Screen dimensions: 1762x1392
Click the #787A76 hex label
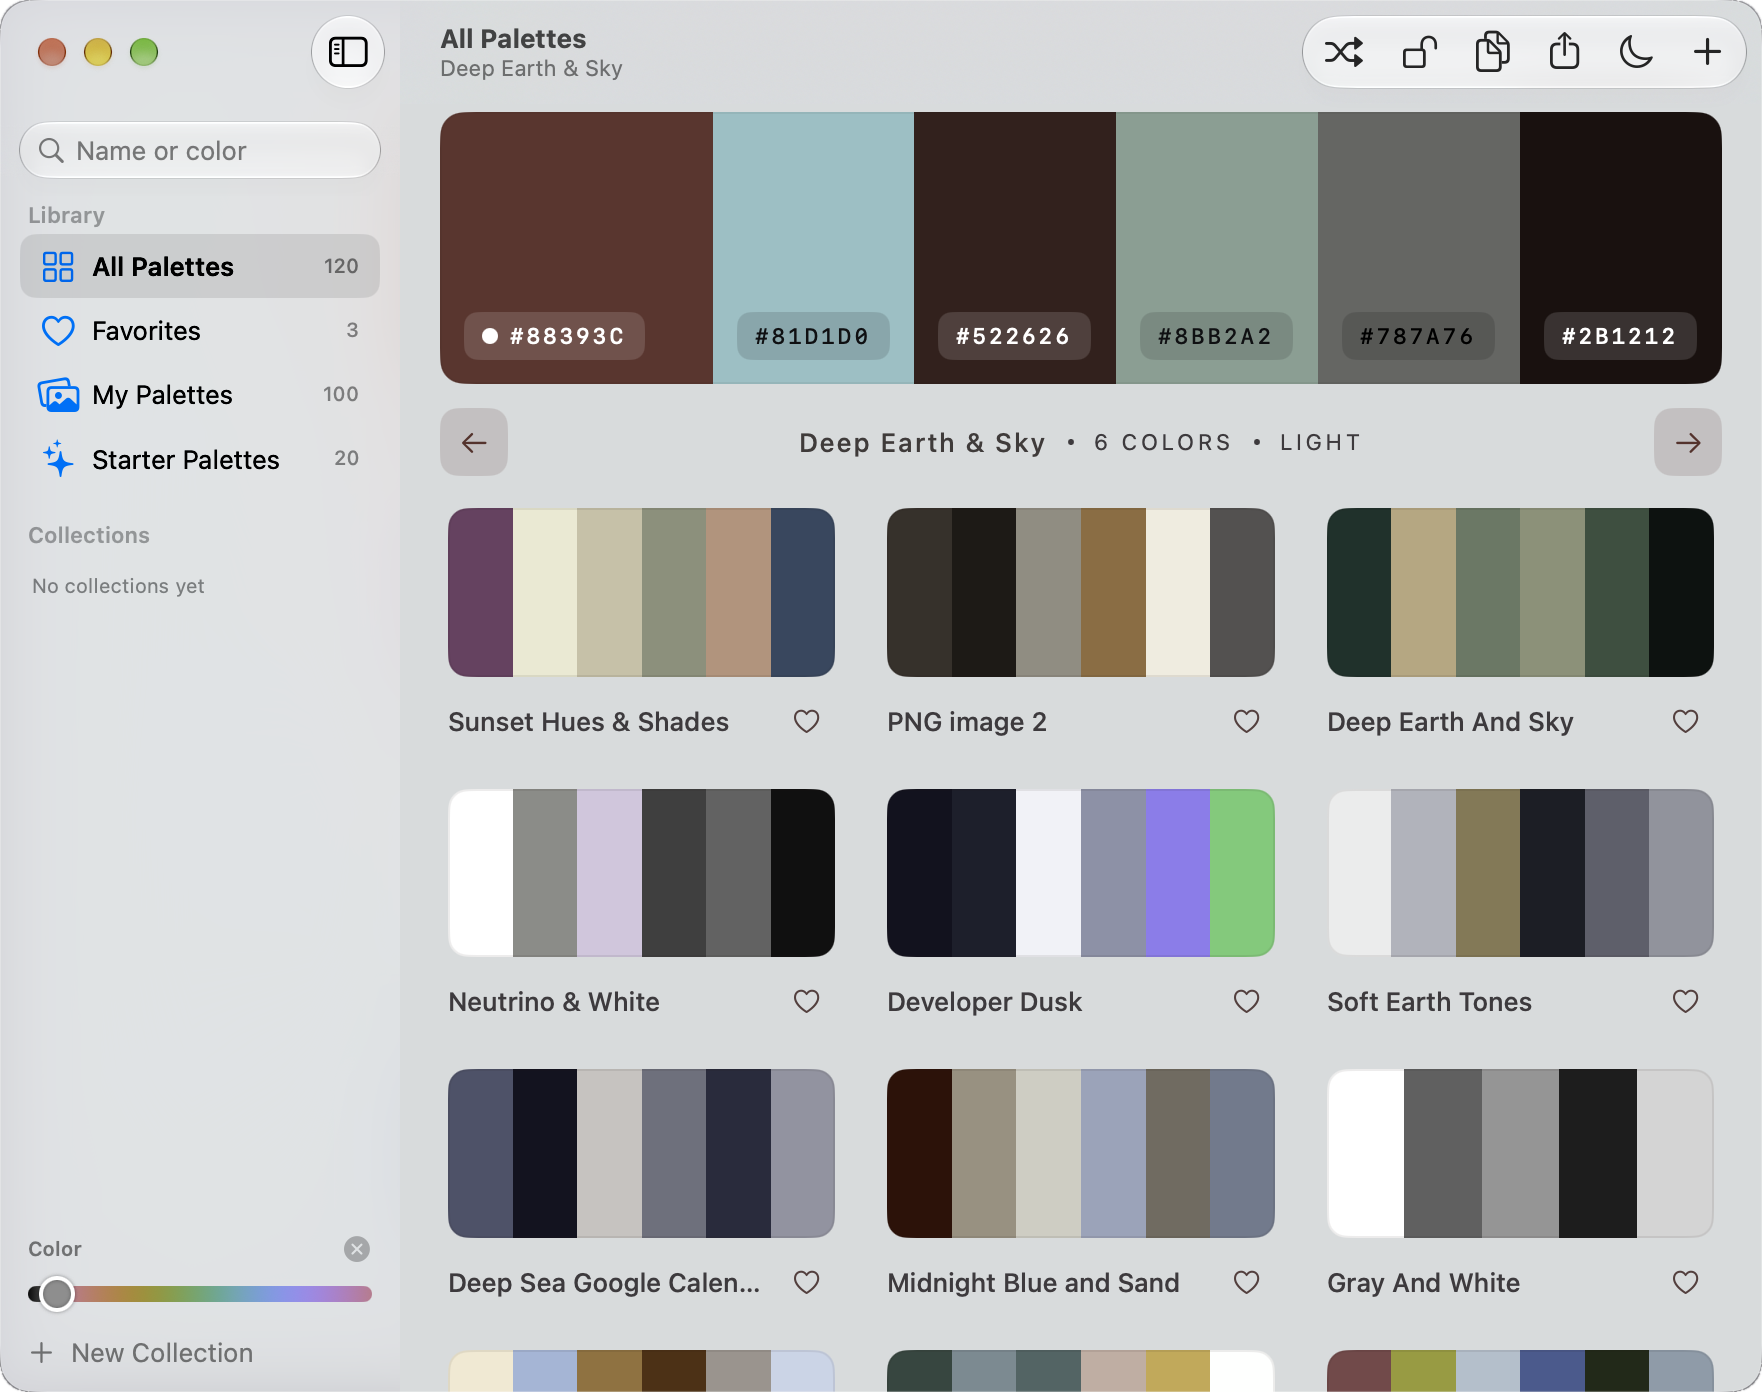click(1417, 336)
